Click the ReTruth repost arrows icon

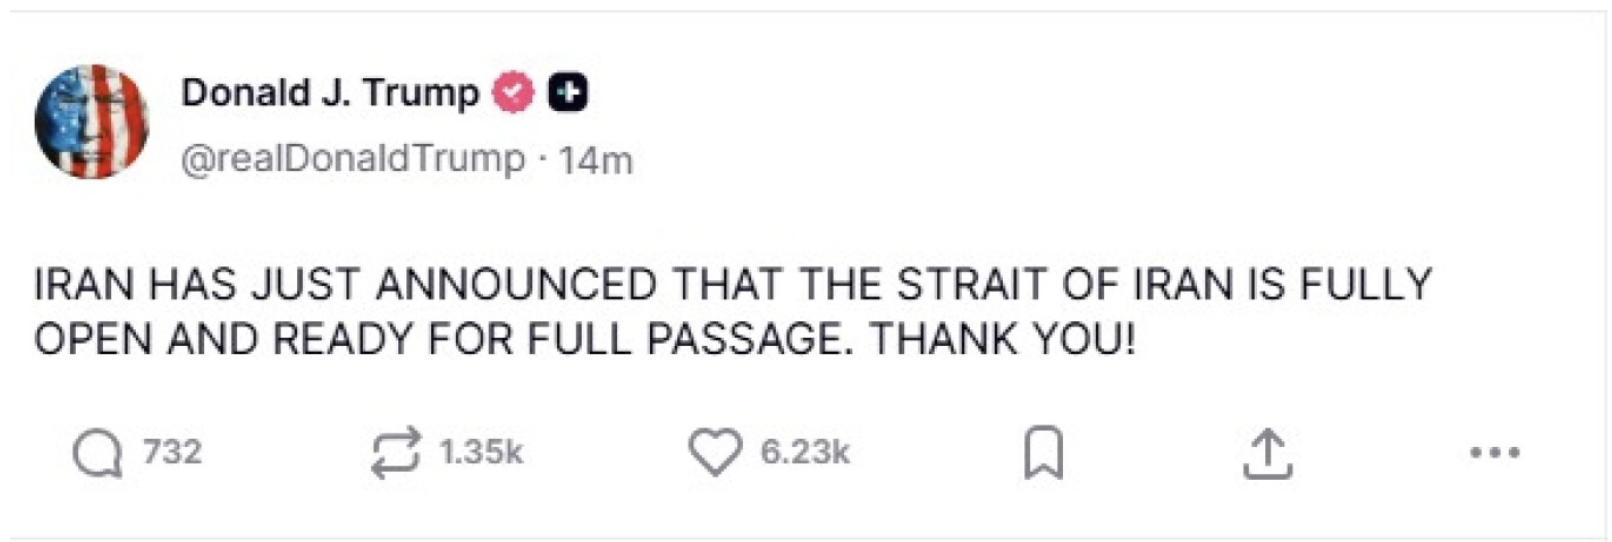click(x=395, y=454)
